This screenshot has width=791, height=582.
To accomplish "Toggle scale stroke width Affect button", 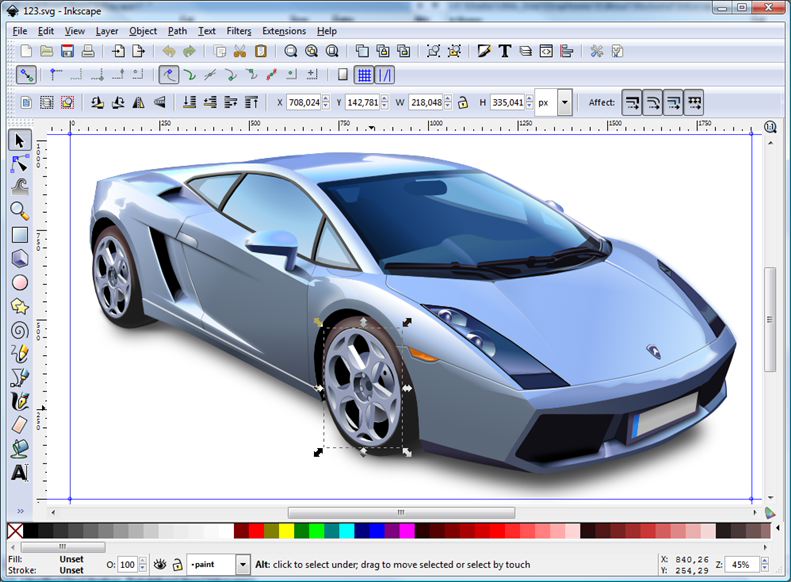I will point(632,102).
